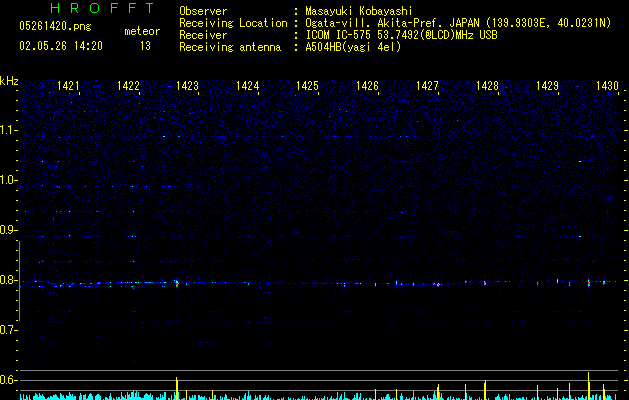Select receiver text ICOM IC-575 53.7492 MHz USB
Viewport: 629px width, 400px height.
(x=401, y=35)
